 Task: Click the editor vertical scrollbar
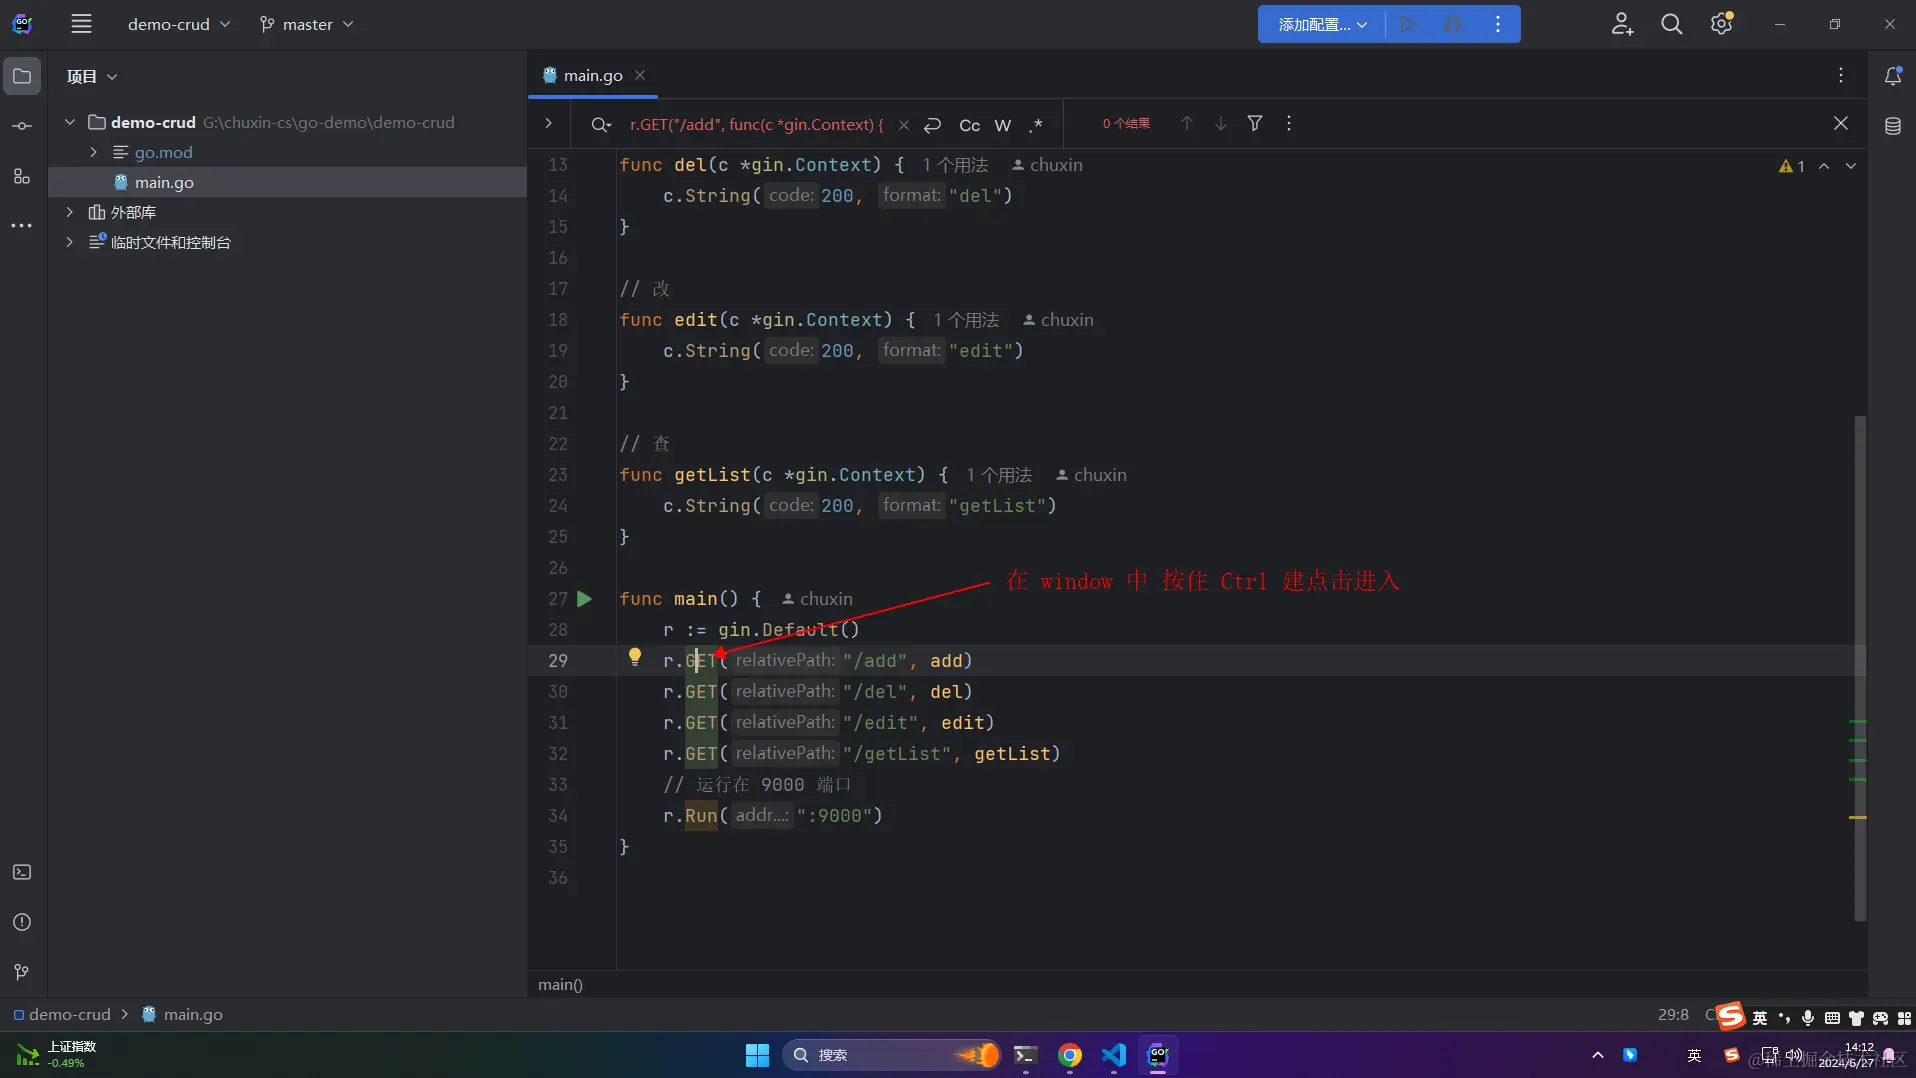(x=1860, y=667)
